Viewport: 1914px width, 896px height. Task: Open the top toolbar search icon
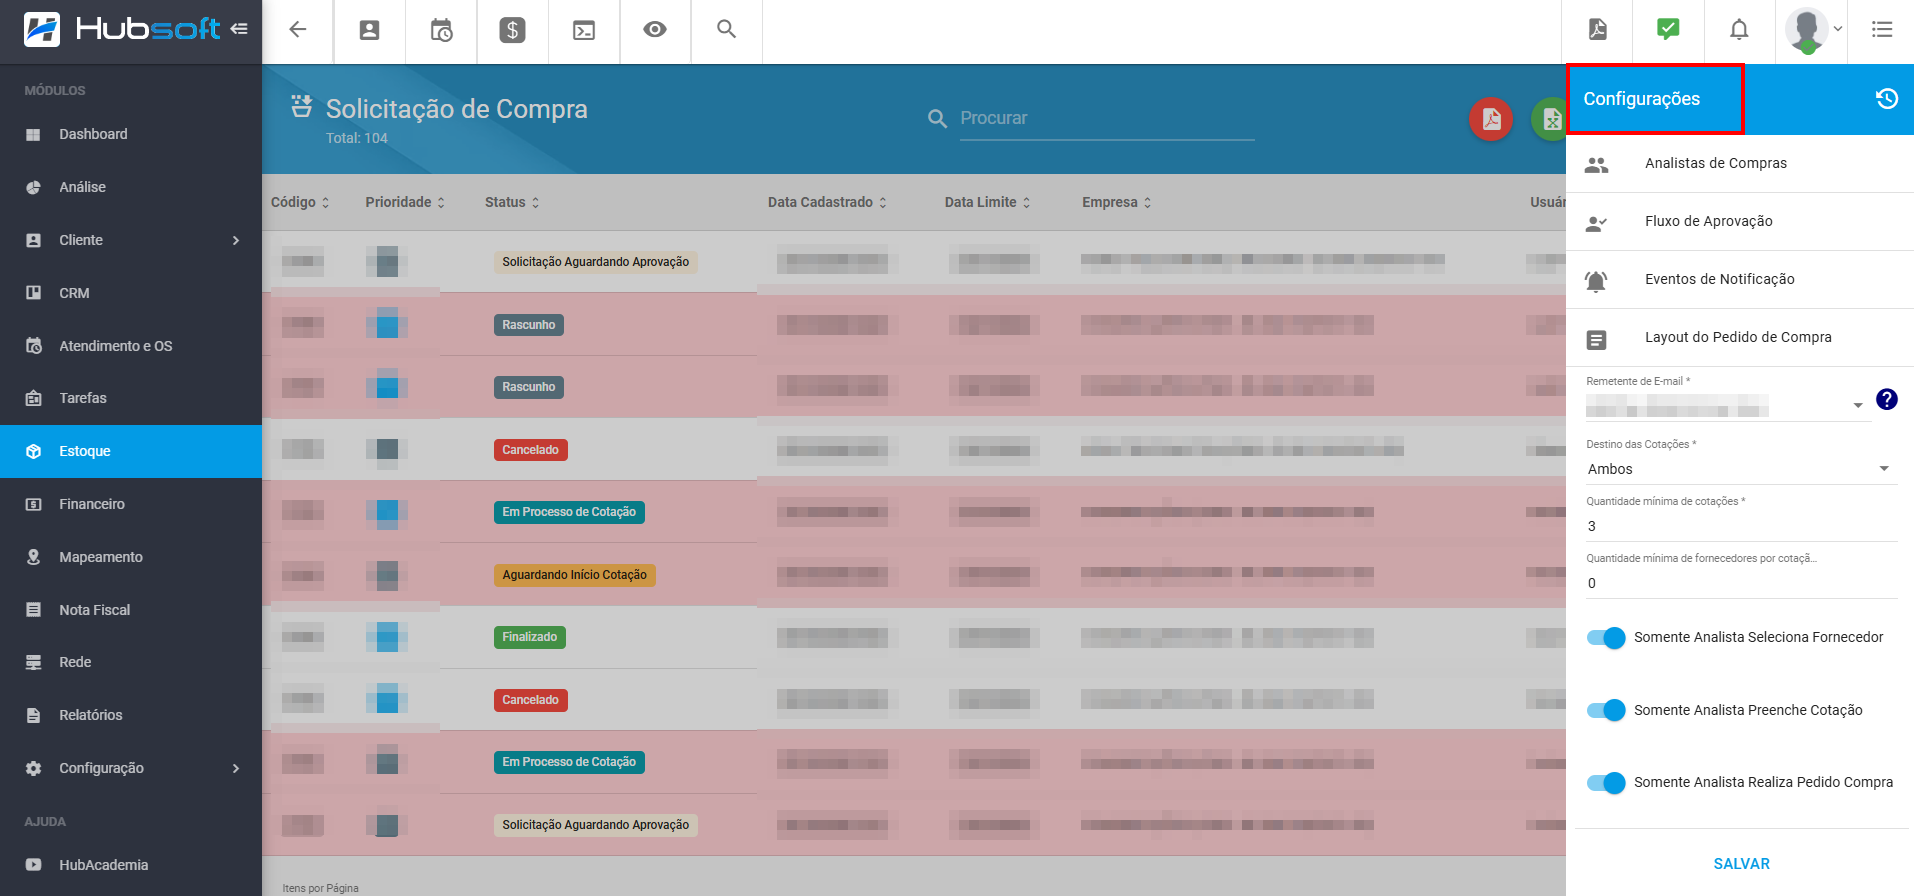[x=727, y=30]
